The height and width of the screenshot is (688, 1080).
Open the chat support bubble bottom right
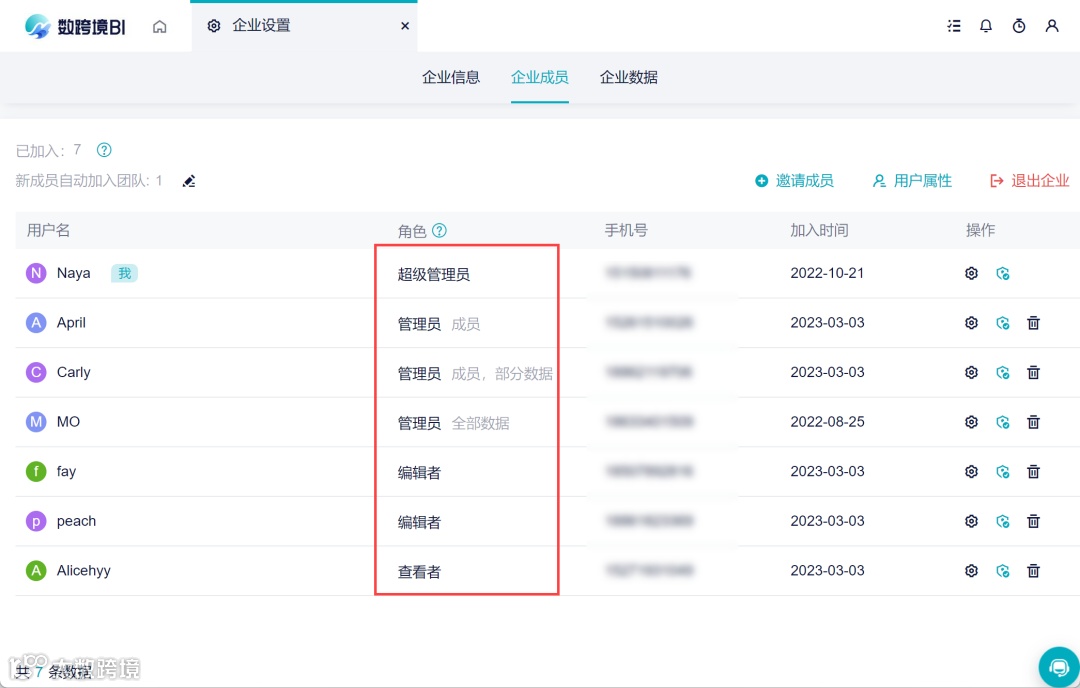(x=1059, y=666)
